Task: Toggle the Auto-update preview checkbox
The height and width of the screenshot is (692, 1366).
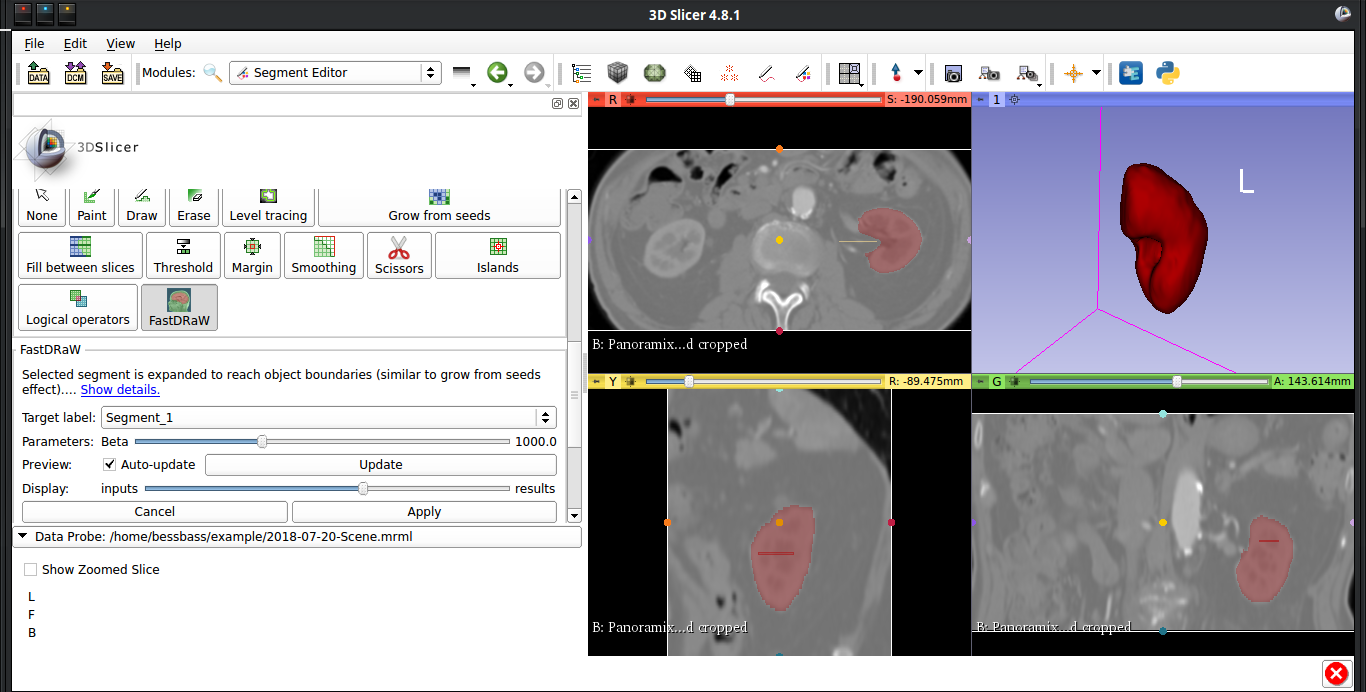Action: point(109,464)
